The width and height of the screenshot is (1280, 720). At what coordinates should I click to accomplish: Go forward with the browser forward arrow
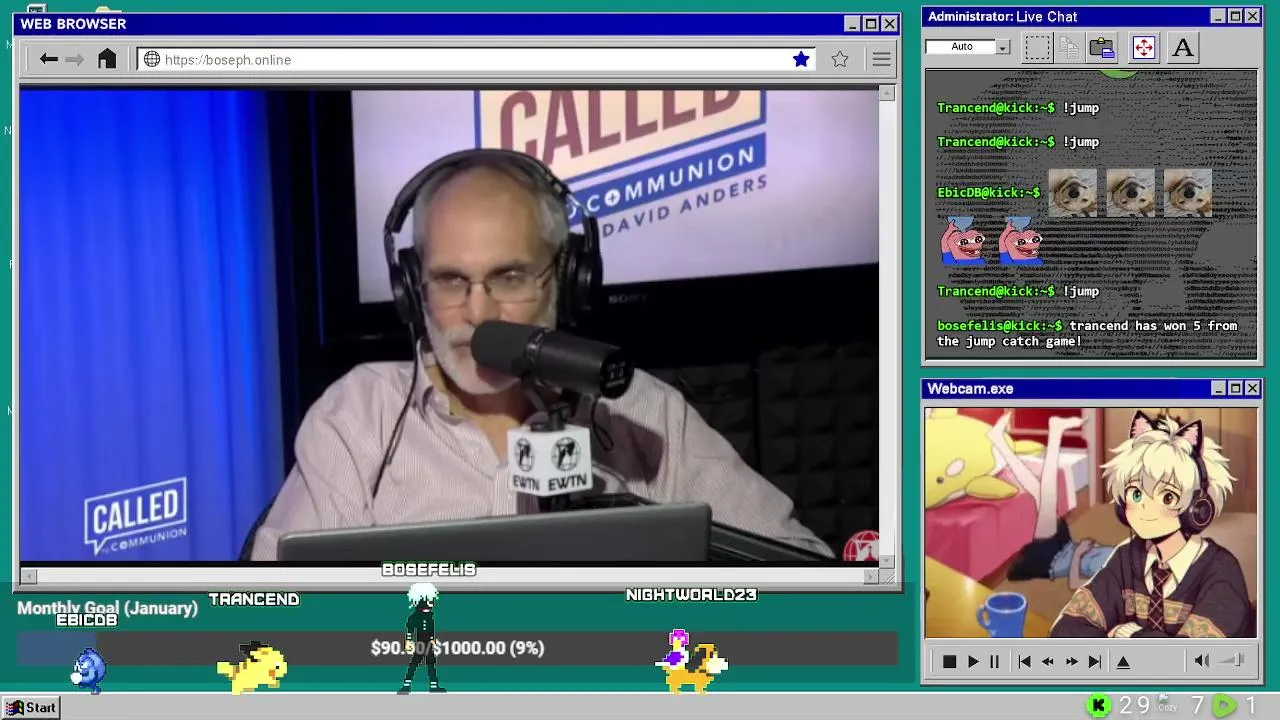(x=75, y=59)
